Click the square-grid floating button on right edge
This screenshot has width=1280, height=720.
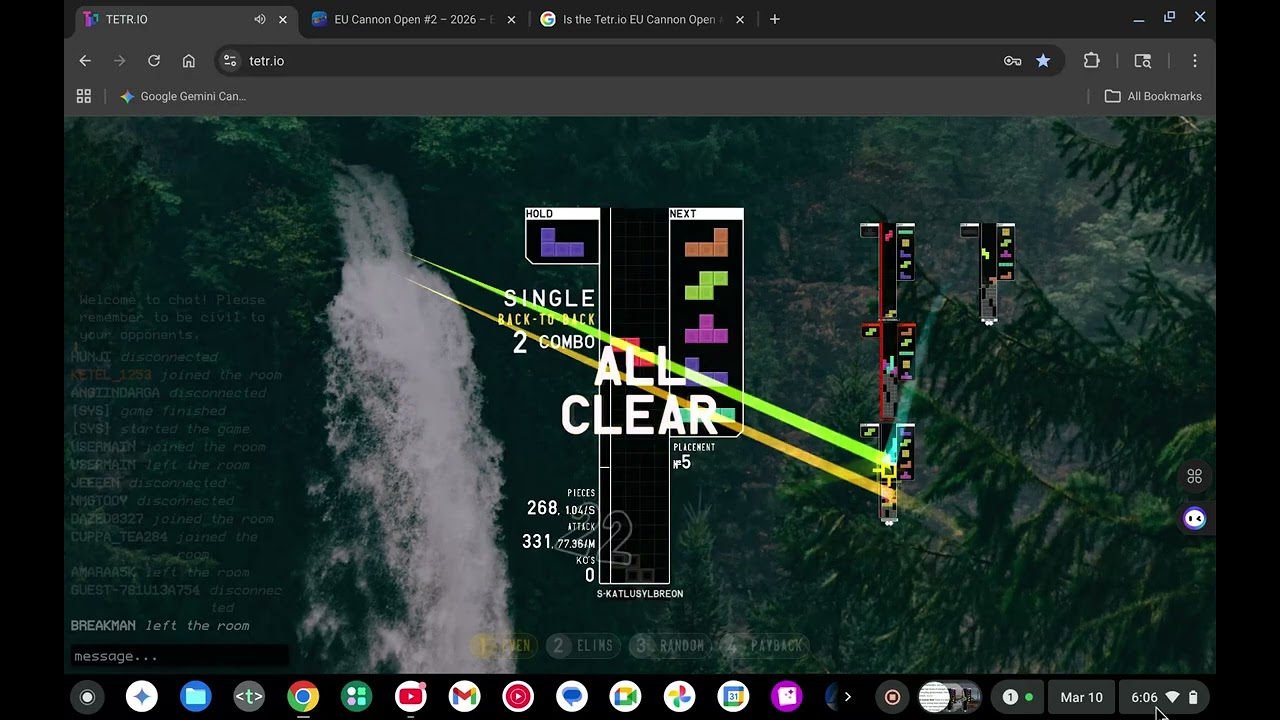pyautogui.click(x=1194, y=476)
